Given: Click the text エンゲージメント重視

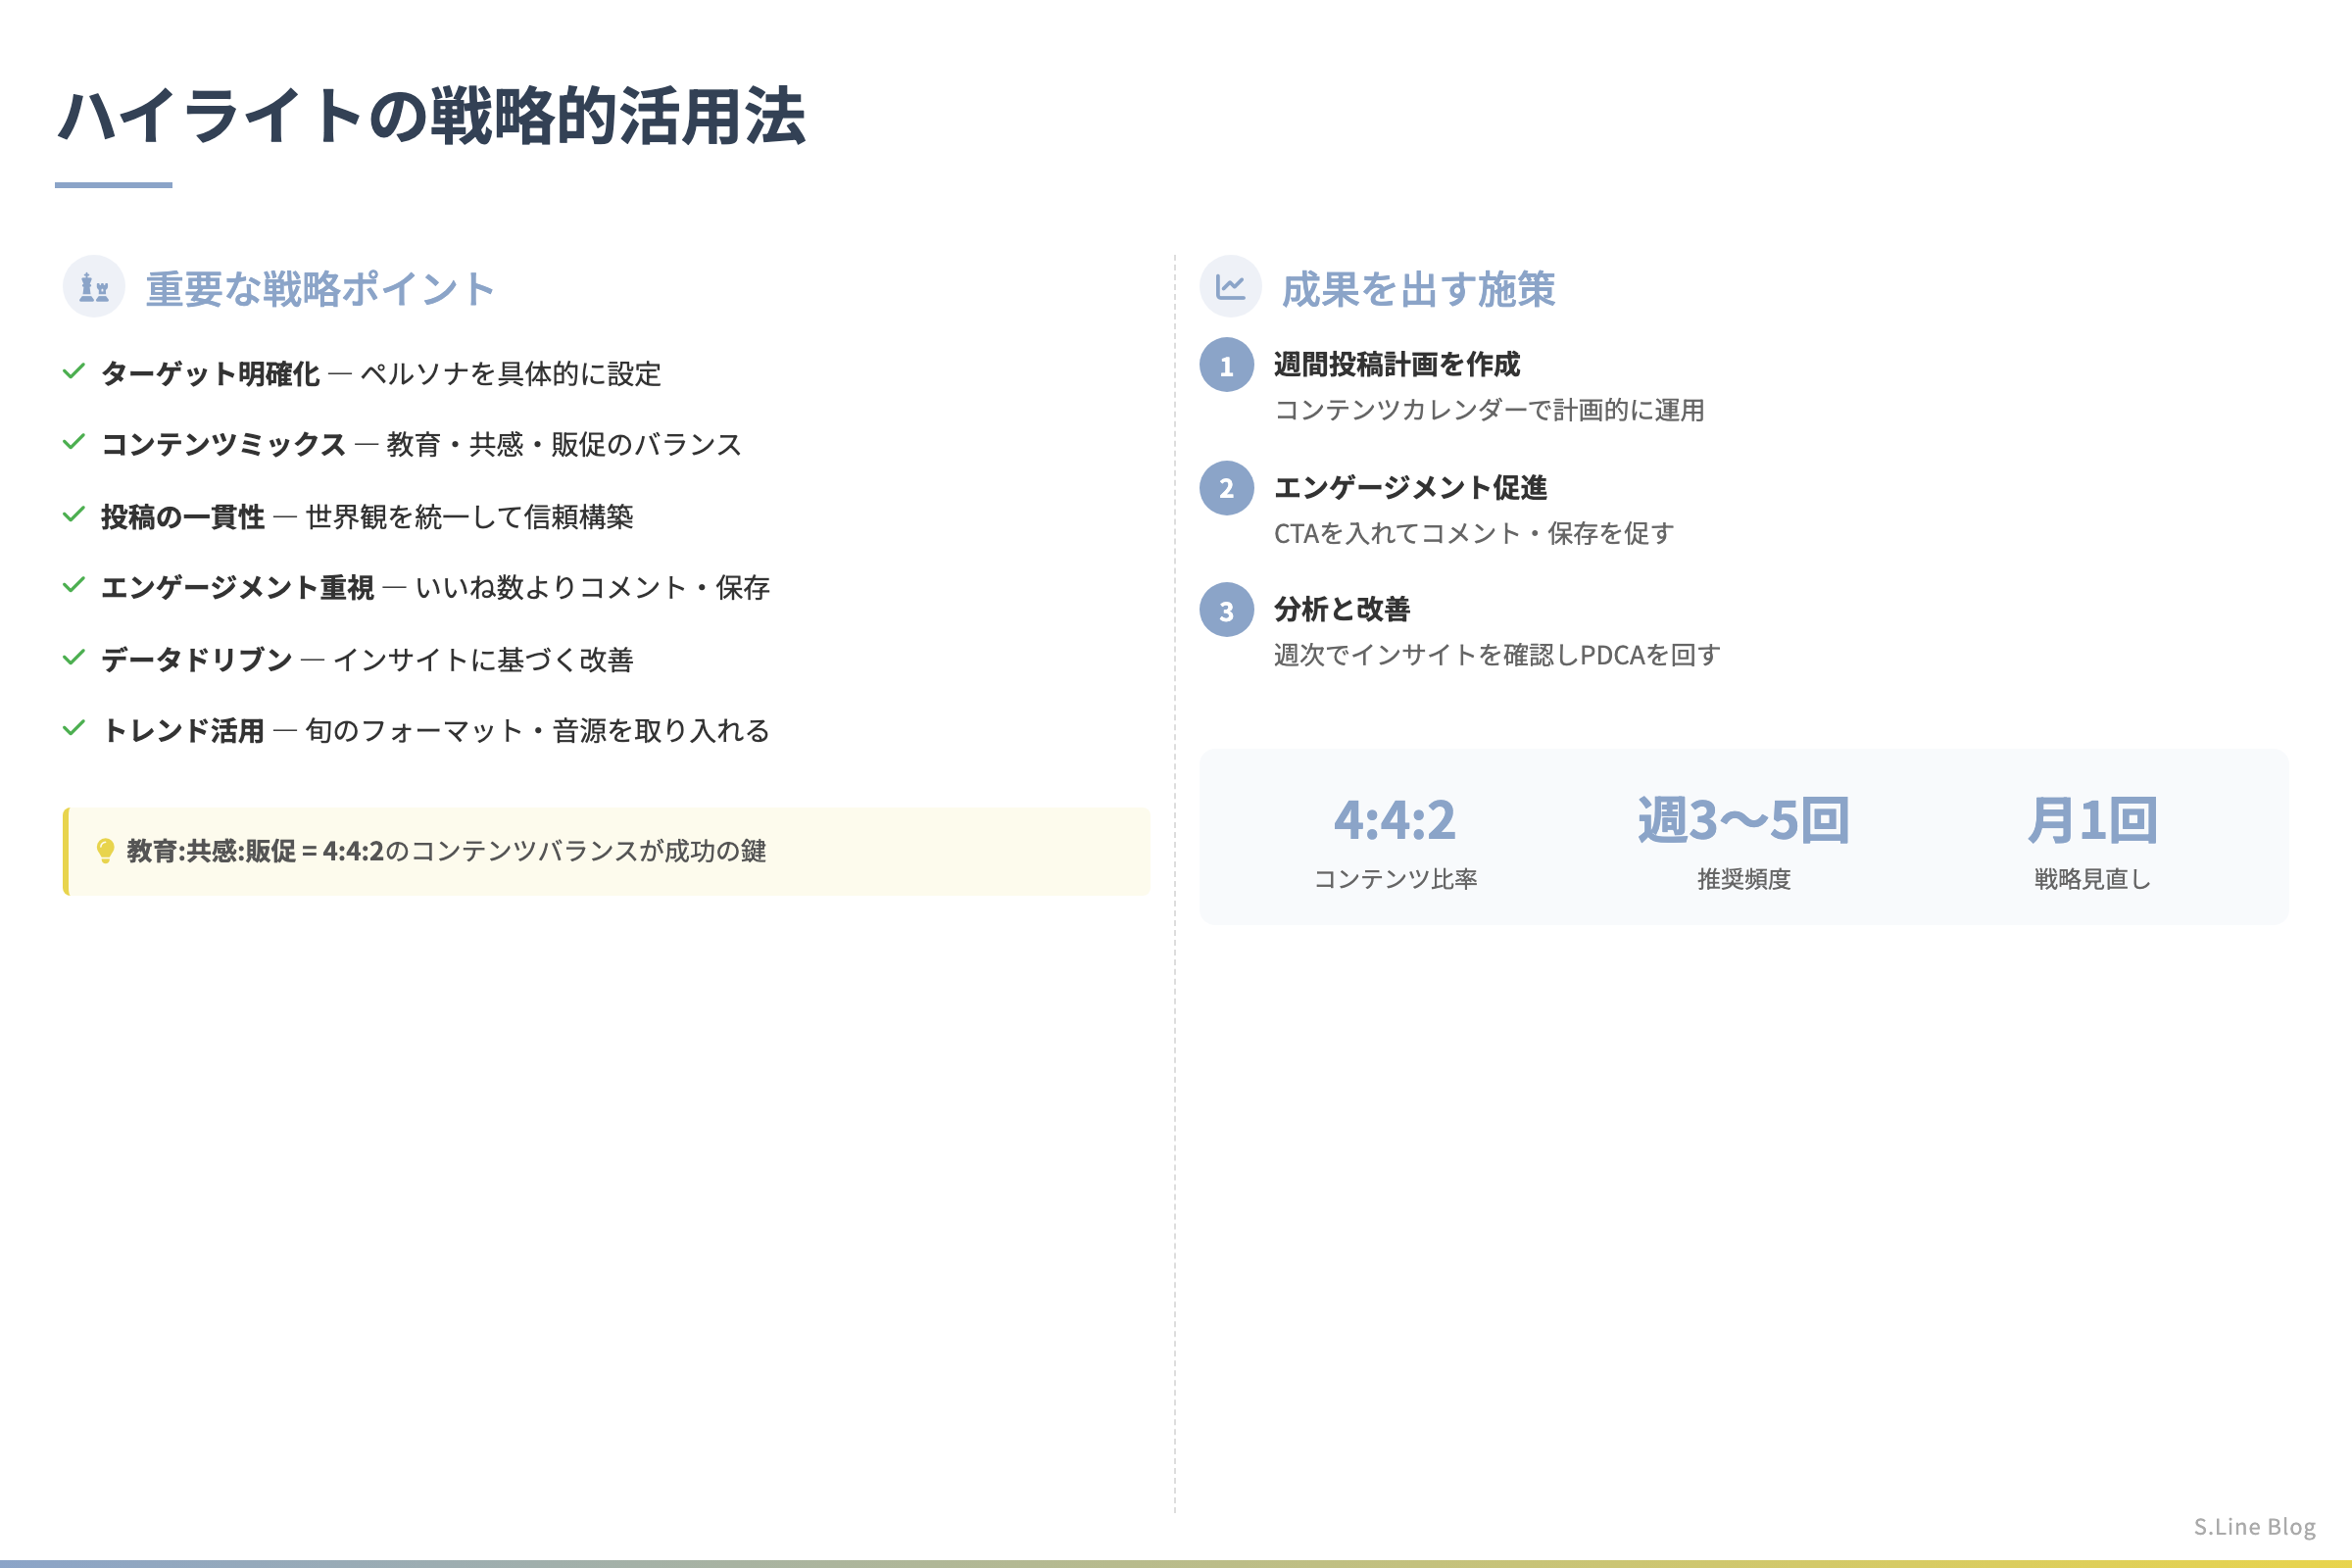Looking at the screenshot, I should 238,587.
